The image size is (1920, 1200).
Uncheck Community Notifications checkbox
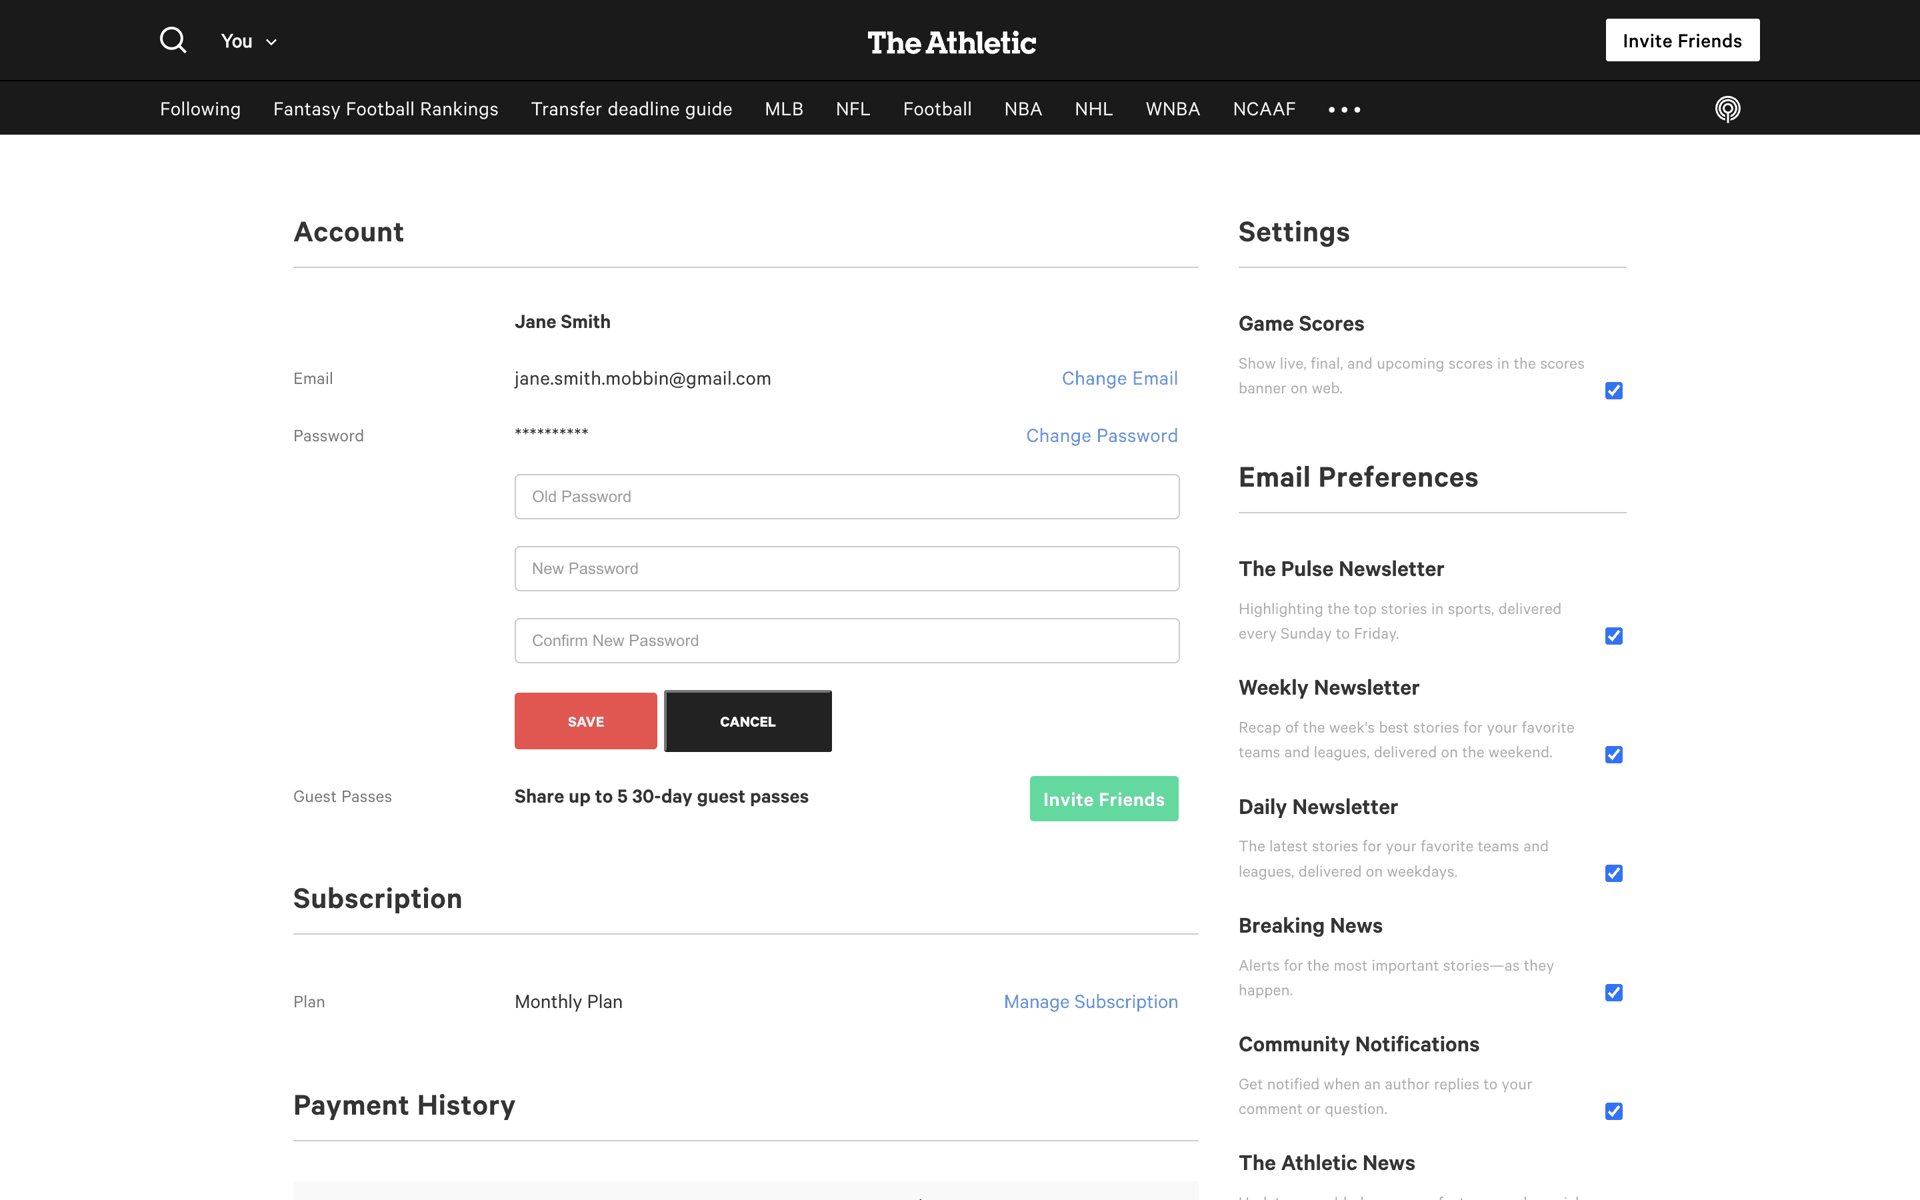pyautogui.click(x=1613, y=1112)
